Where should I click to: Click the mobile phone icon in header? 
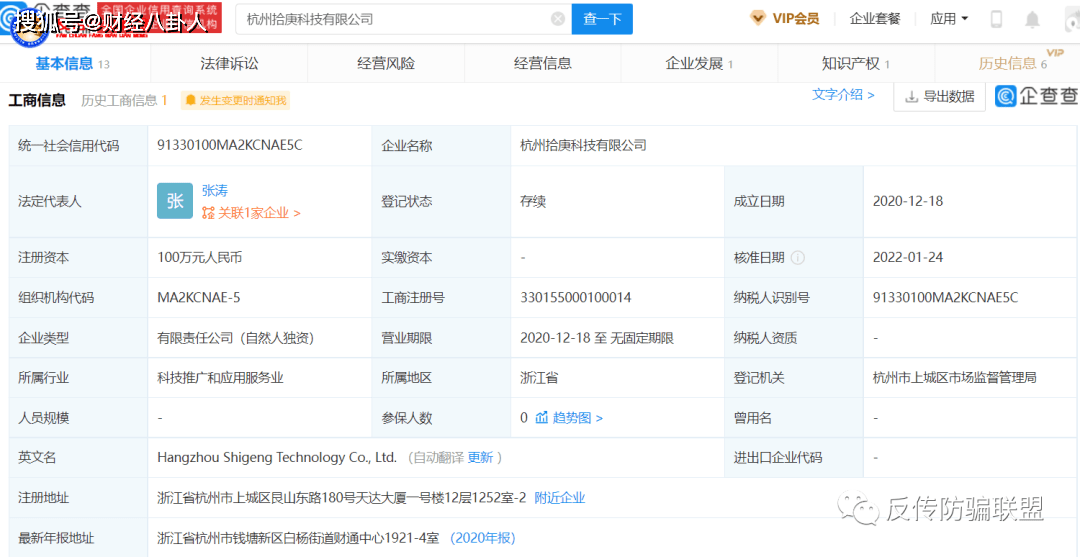996,19
